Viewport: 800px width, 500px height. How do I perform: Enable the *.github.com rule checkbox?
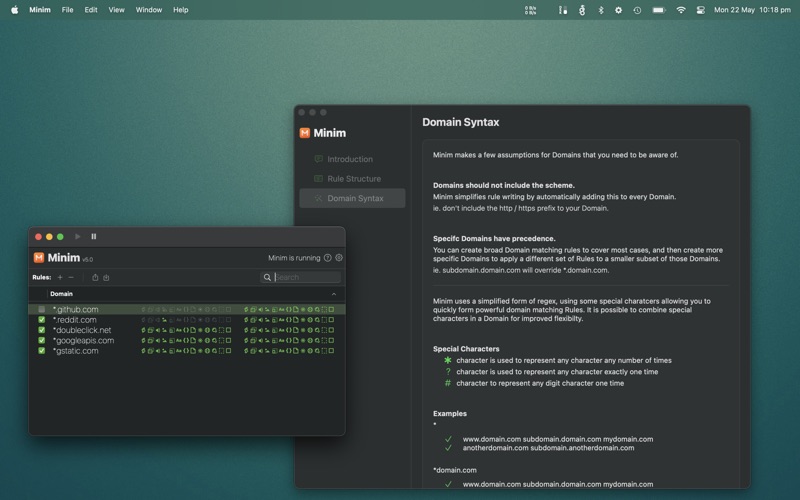coord(41,309)
